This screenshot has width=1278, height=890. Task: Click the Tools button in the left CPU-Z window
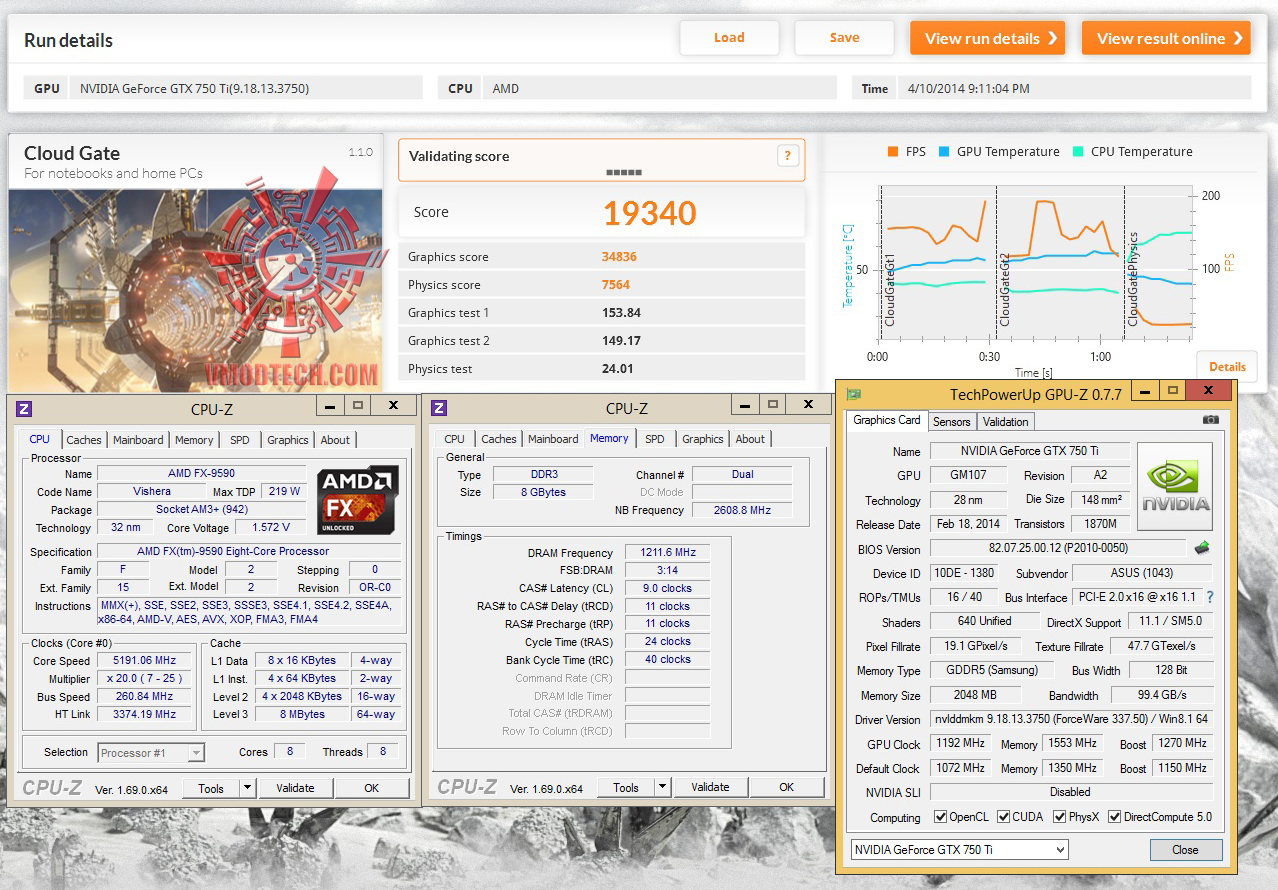[x=211, y=788]
